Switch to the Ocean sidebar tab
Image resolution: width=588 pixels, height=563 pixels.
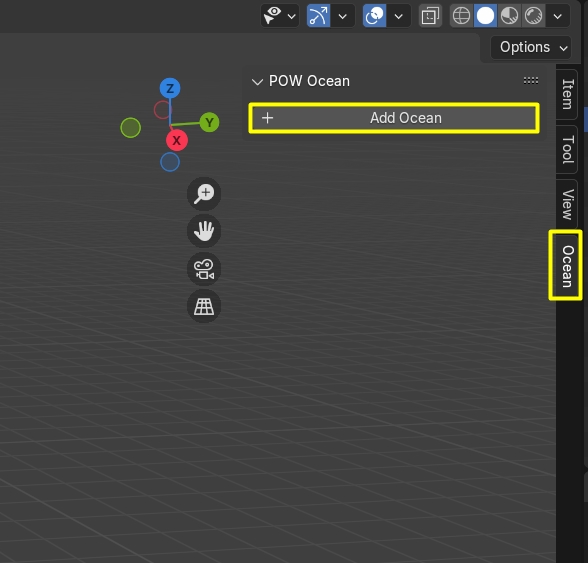(x=567, y=266)
